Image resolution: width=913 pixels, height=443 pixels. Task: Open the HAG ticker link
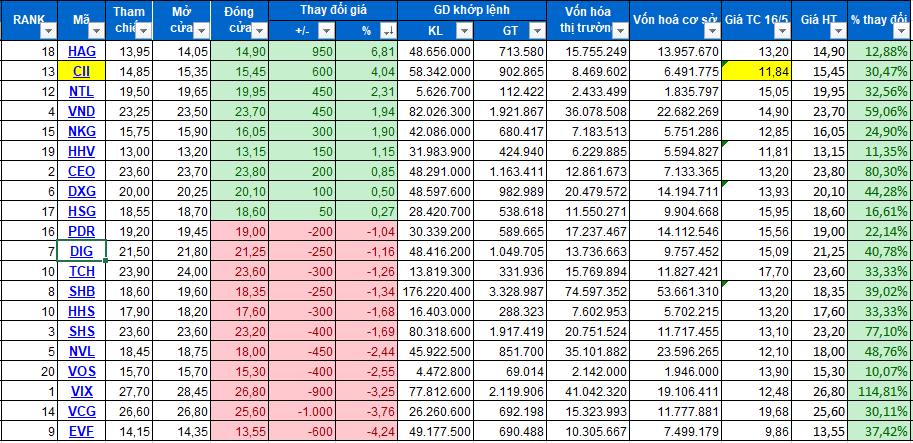[x=82, y=52]
